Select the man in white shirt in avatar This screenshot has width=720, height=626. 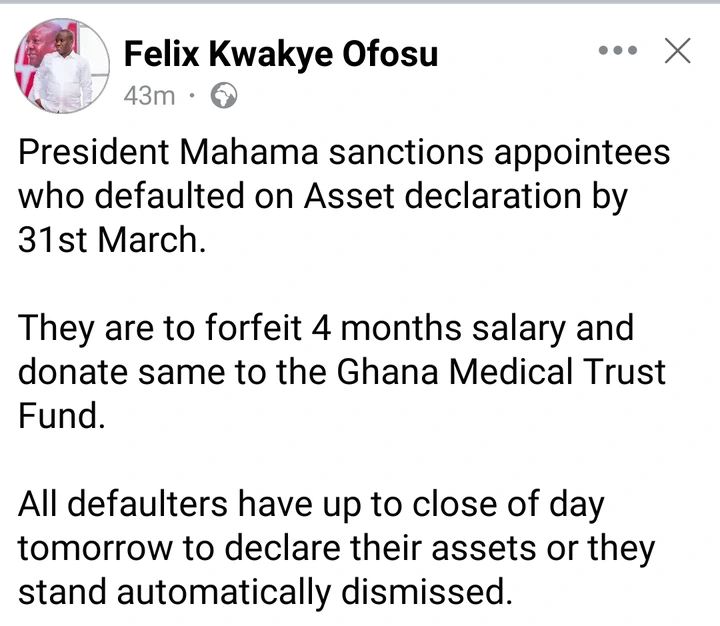[x=64, y=71]
